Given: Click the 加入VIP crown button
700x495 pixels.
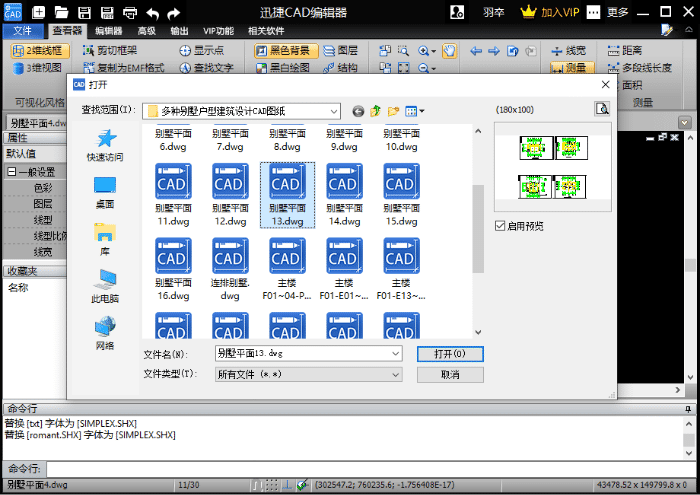Looking at the screenshot, I should point(550,12).
